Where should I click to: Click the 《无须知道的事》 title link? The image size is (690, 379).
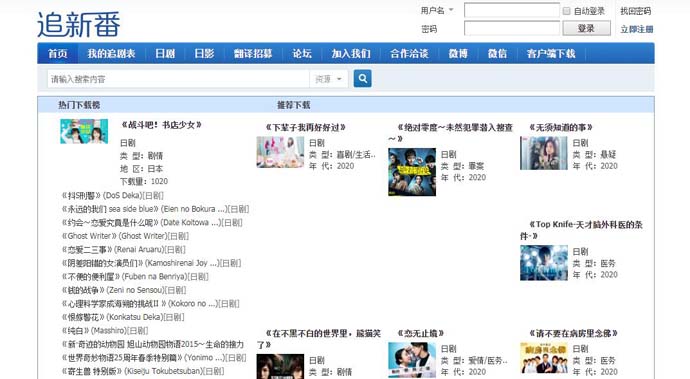pyautogui.click(x=561, y=128)
